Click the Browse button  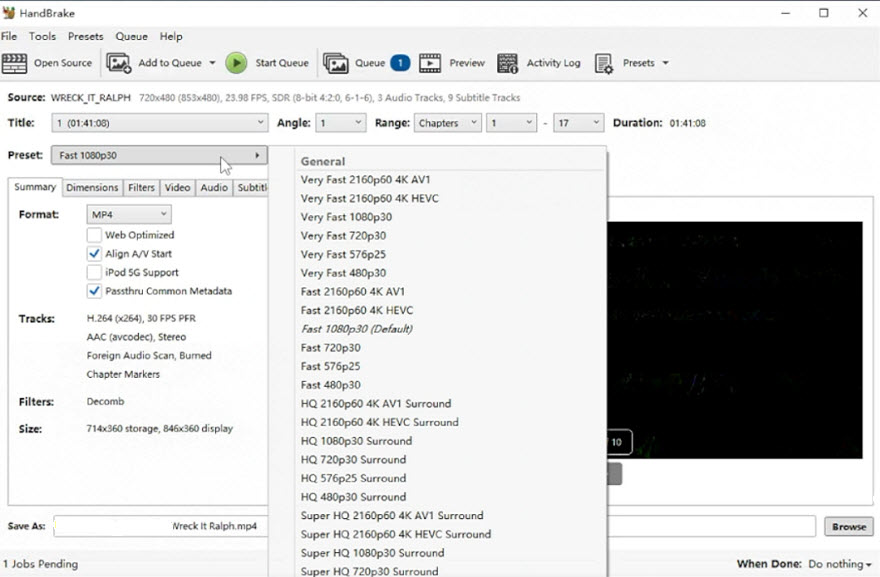pos(849,526)
